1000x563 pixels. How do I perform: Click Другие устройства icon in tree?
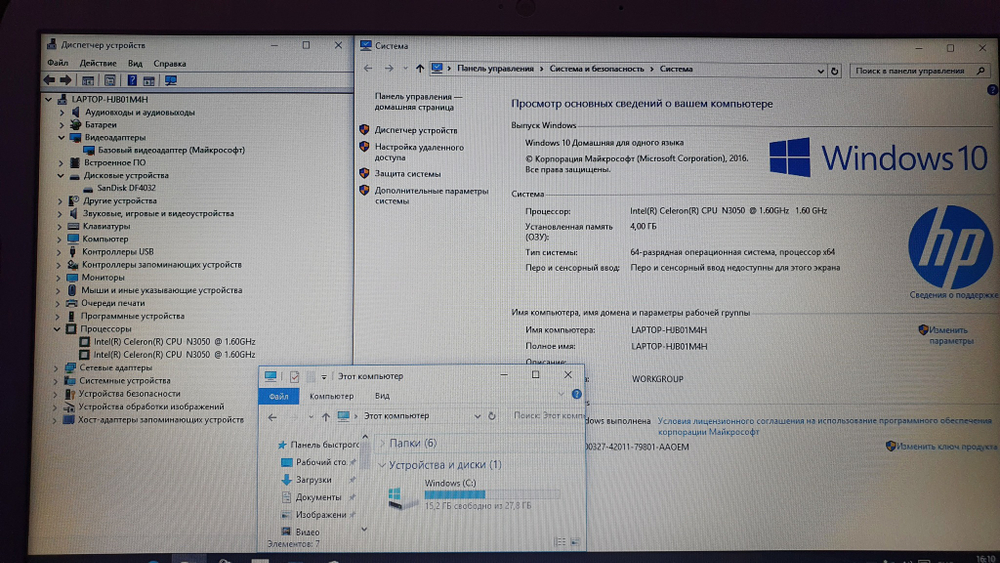(x=73, y=201)
